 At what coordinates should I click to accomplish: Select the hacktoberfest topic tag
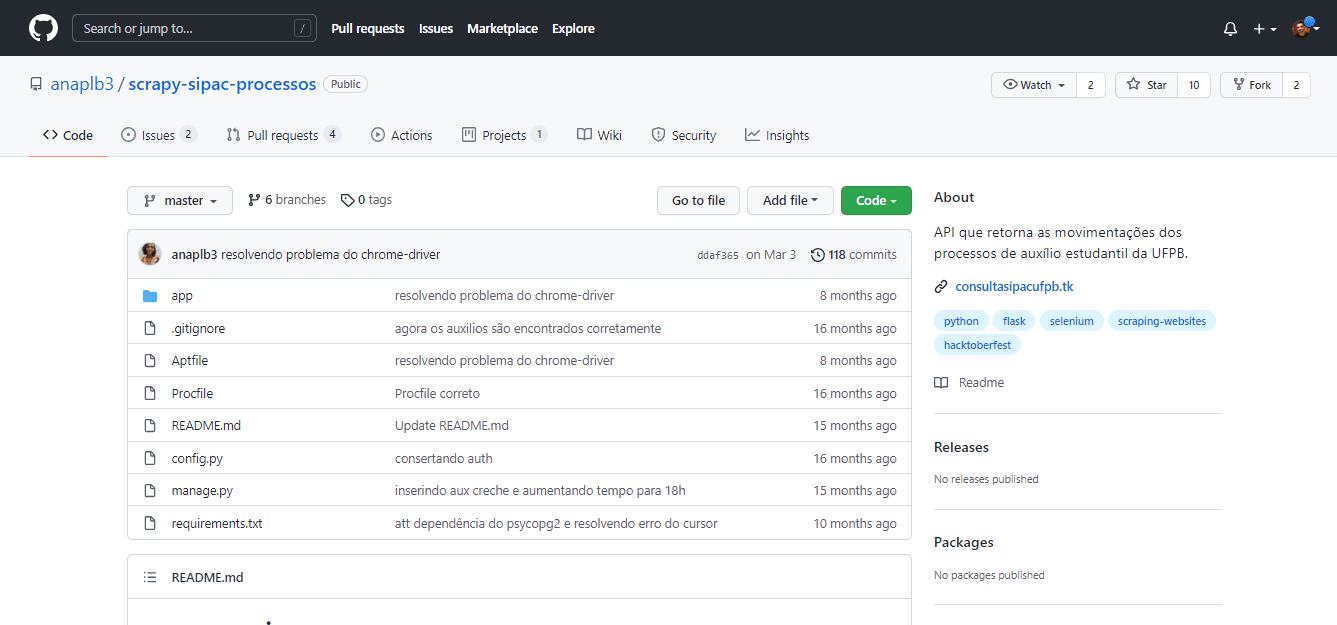(977, 345)
